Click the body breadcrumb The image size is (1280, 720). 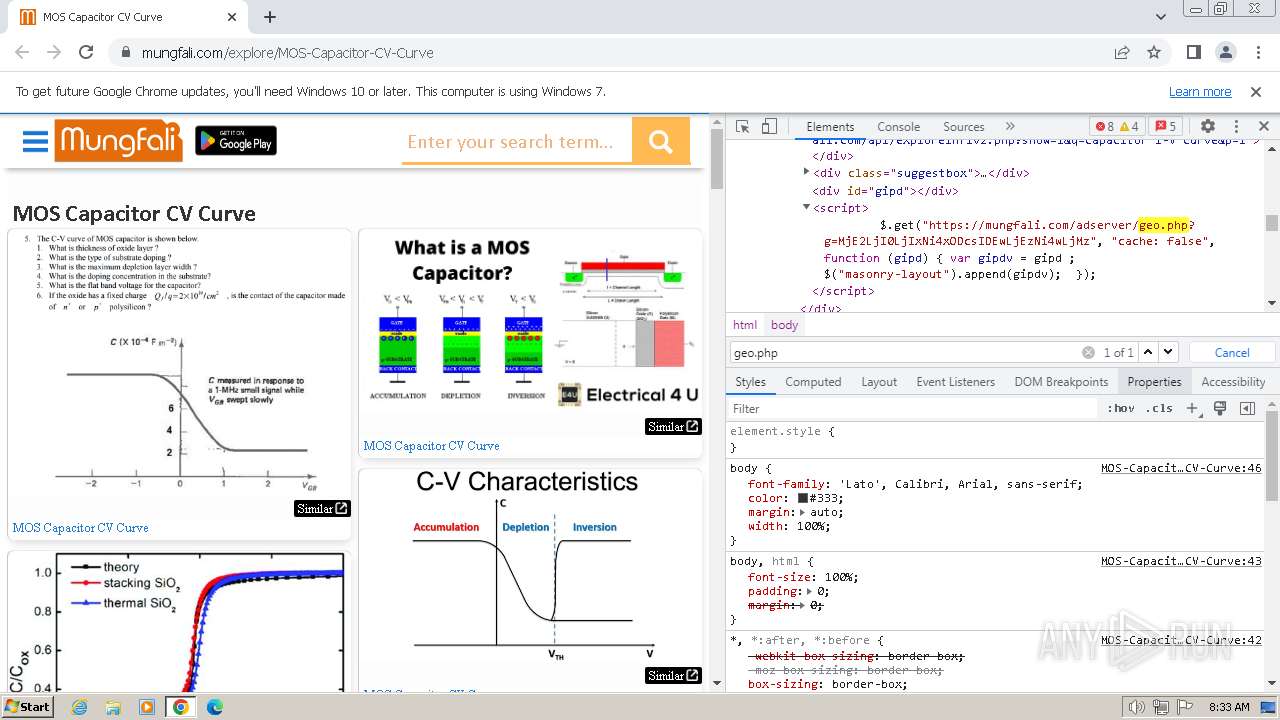coord(785,325)
